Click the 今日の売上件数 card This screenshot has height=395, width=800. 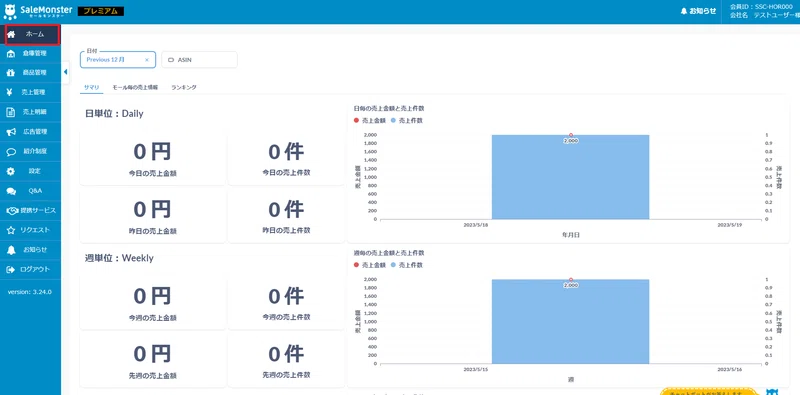(x=286, y=157)
